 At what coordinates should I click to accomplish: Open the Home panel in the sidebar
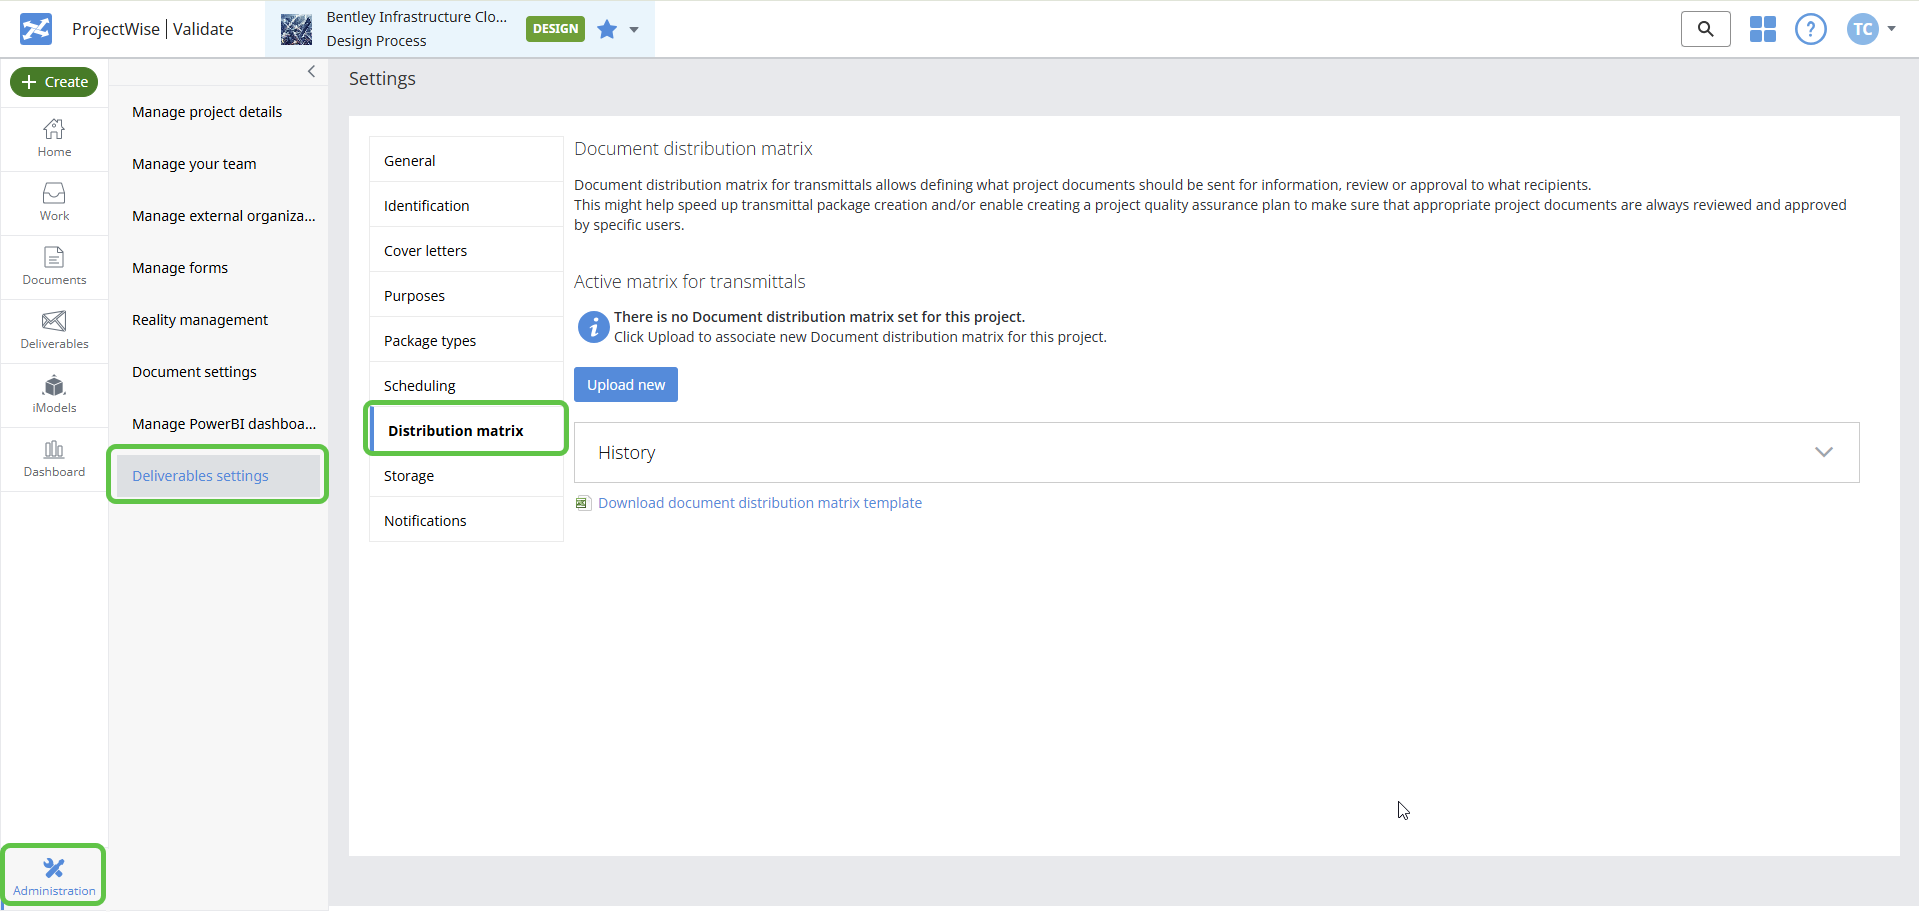tap(54, 138)
